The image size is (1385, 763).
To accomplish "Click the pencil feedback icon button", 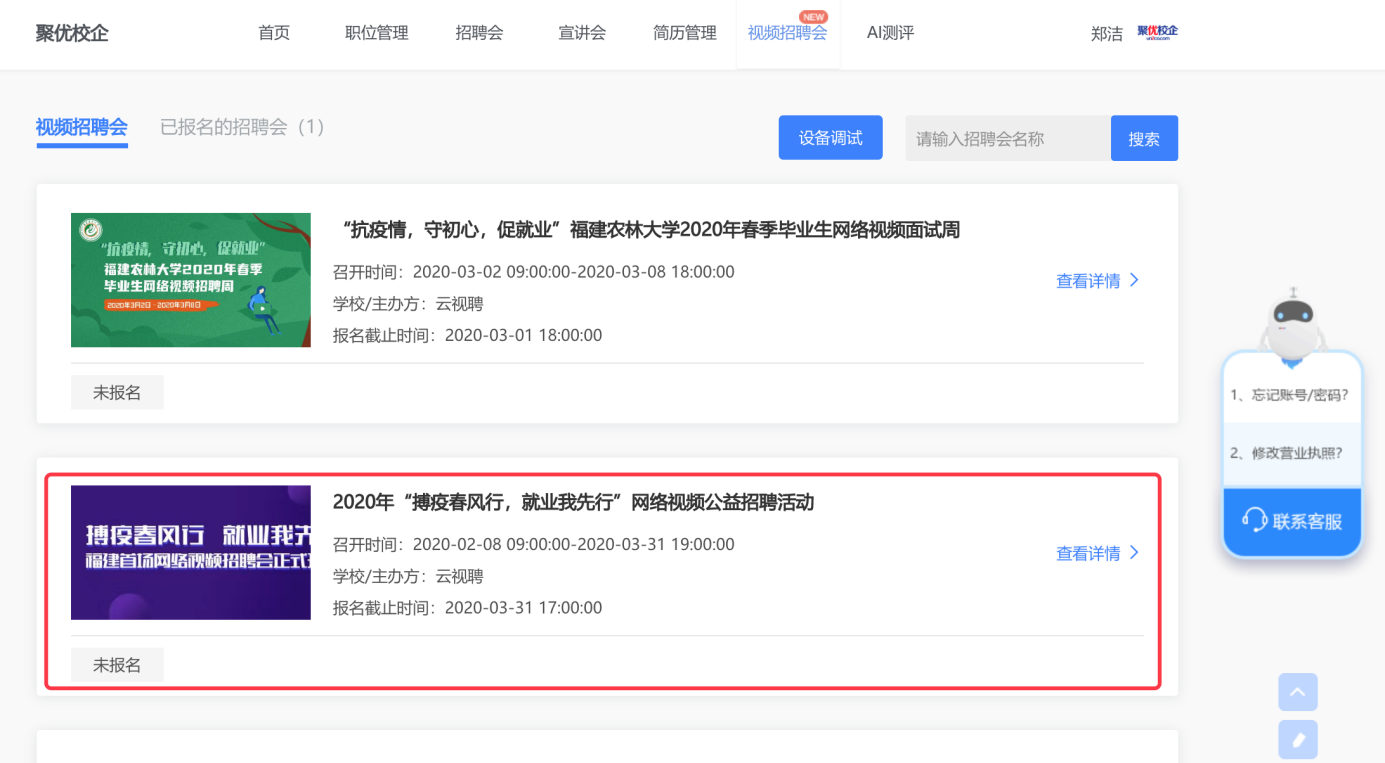I will tap(1297, 740).
